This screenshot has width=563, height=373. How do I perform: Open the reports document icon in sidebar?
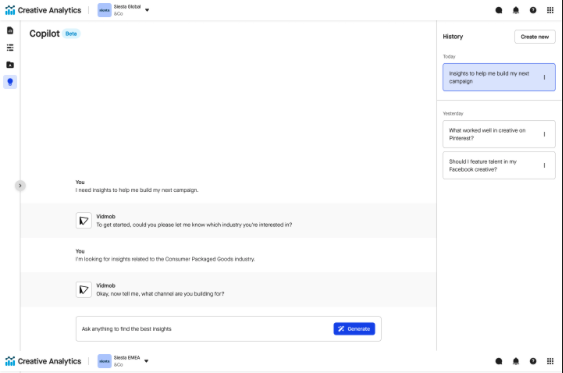[10, 31]
